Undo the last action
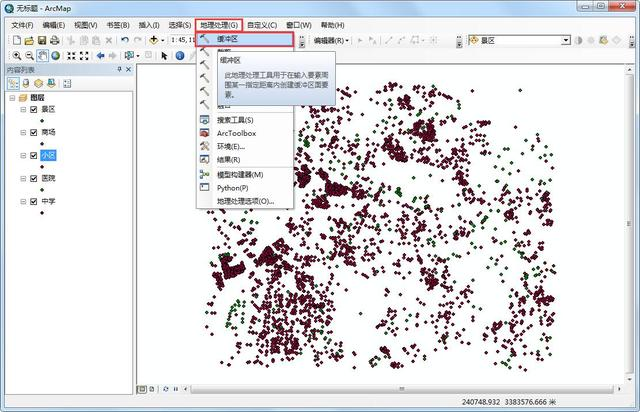Image resolution: width=640 pixels, height=412 pixels. (x=125, y=40)
